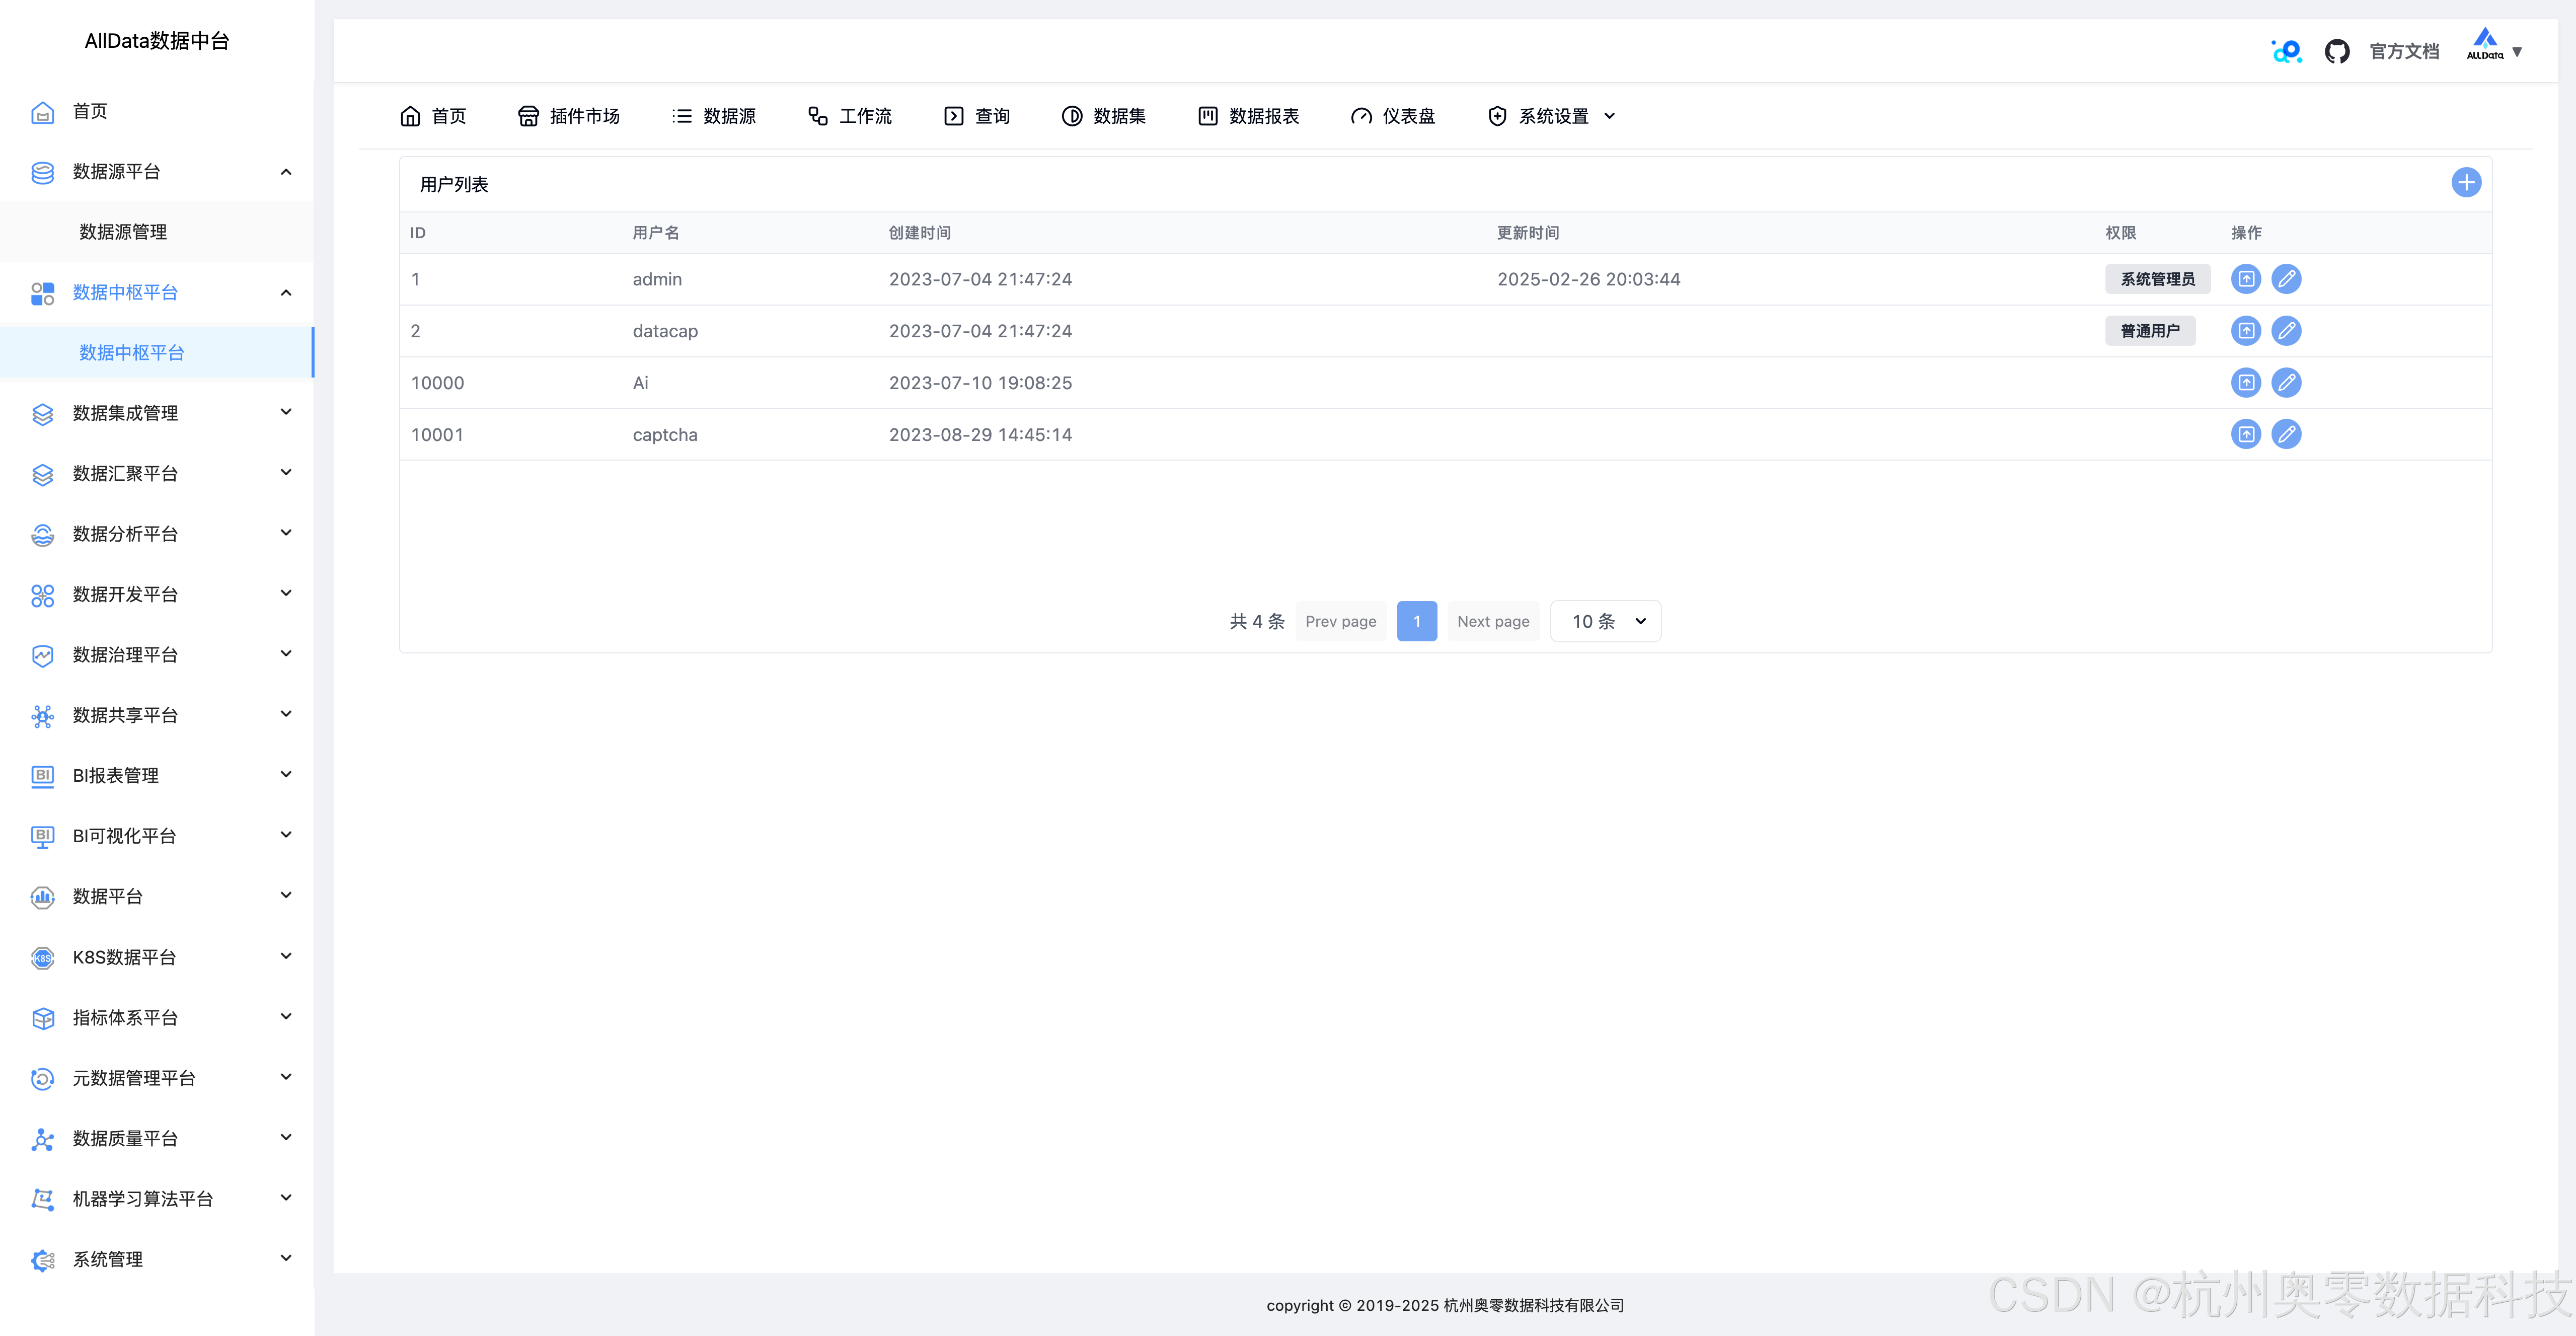The width and height of the screenshot is (2576, 1336).
Task: Select 数据源管理 in sidebar
Action: pos(123,232)
